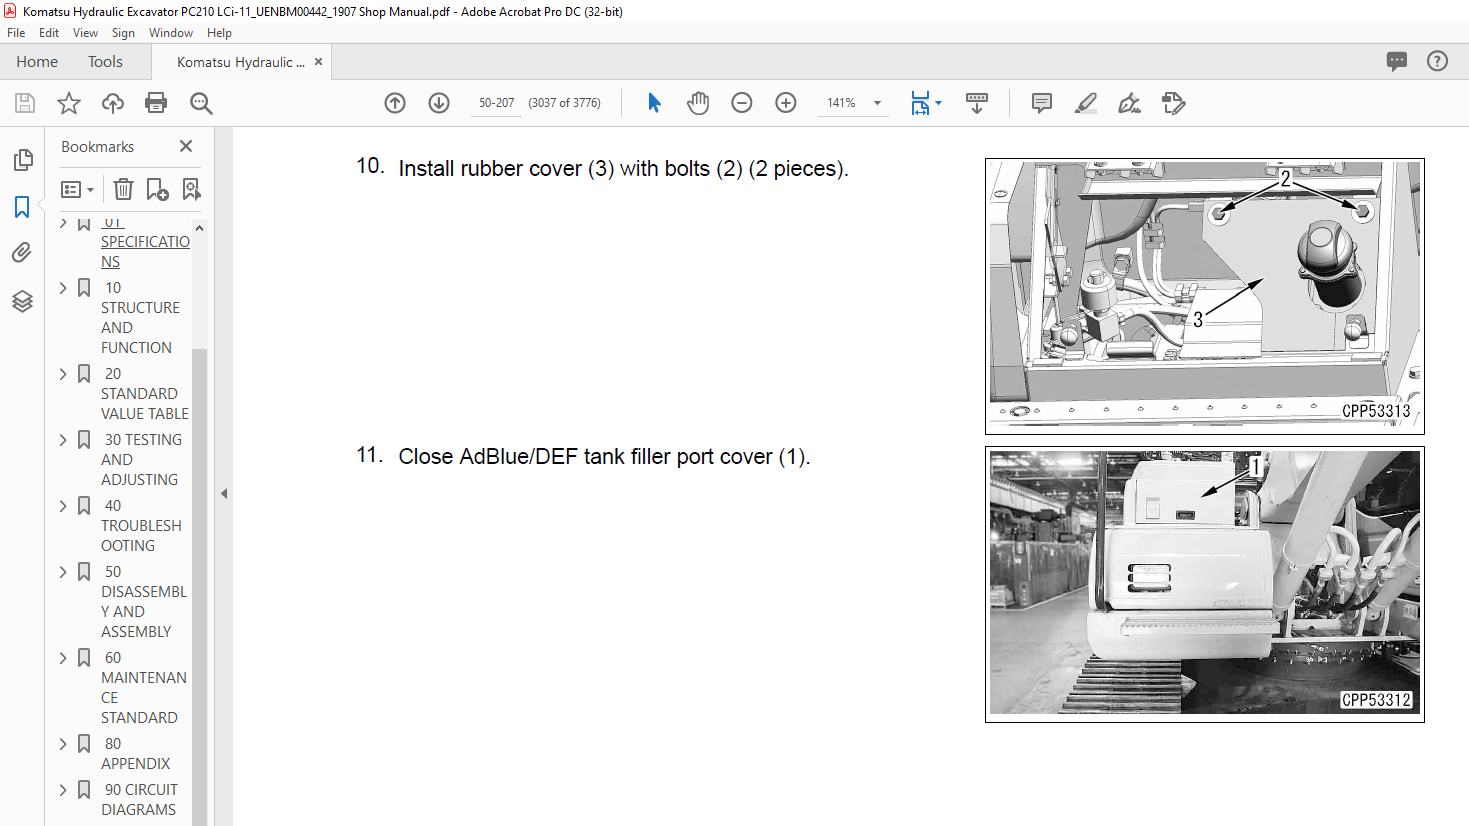
Task: Click the Save file icon
Action: [25, 103]
